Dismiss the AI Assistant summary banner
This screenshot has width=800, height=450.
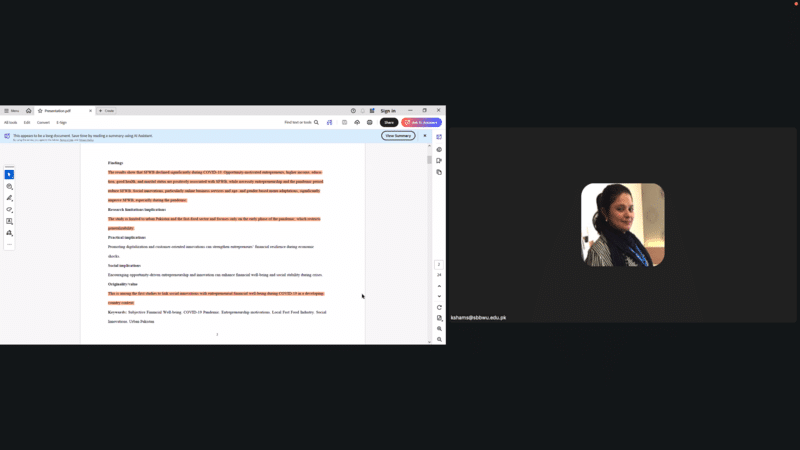(x=424, y=135)
